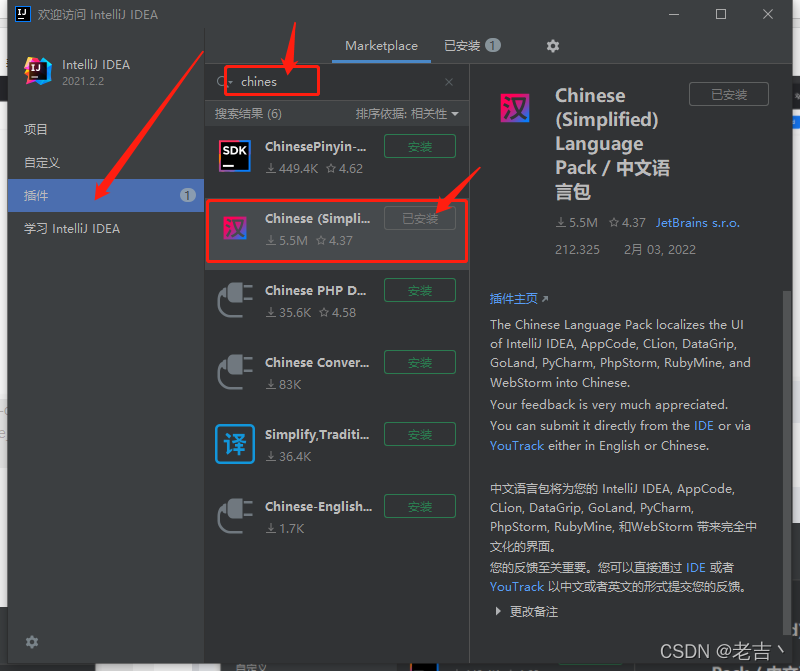Open YouTrack link in English description
The width and height of the screenshot is (800, 671).
coord(517,445)
